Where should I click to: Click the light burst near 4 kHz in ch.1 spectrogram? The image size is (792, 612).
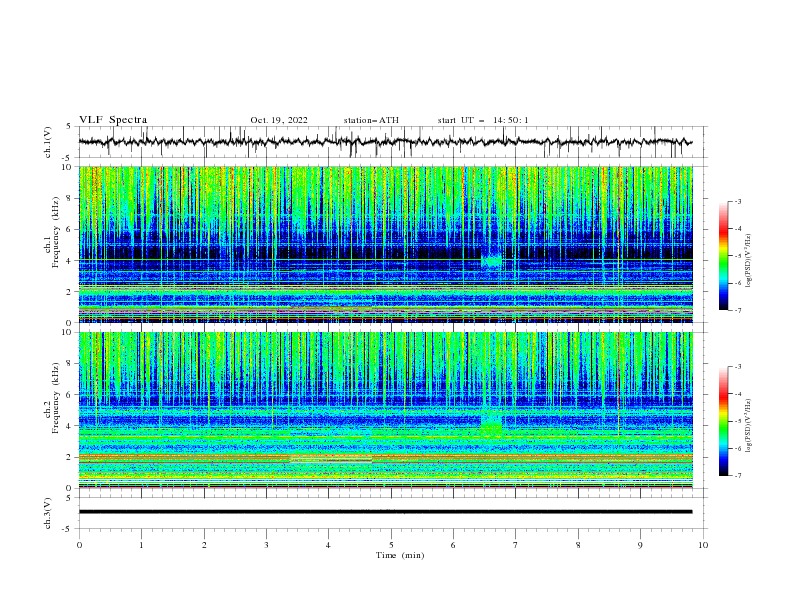tap(491, 261)
